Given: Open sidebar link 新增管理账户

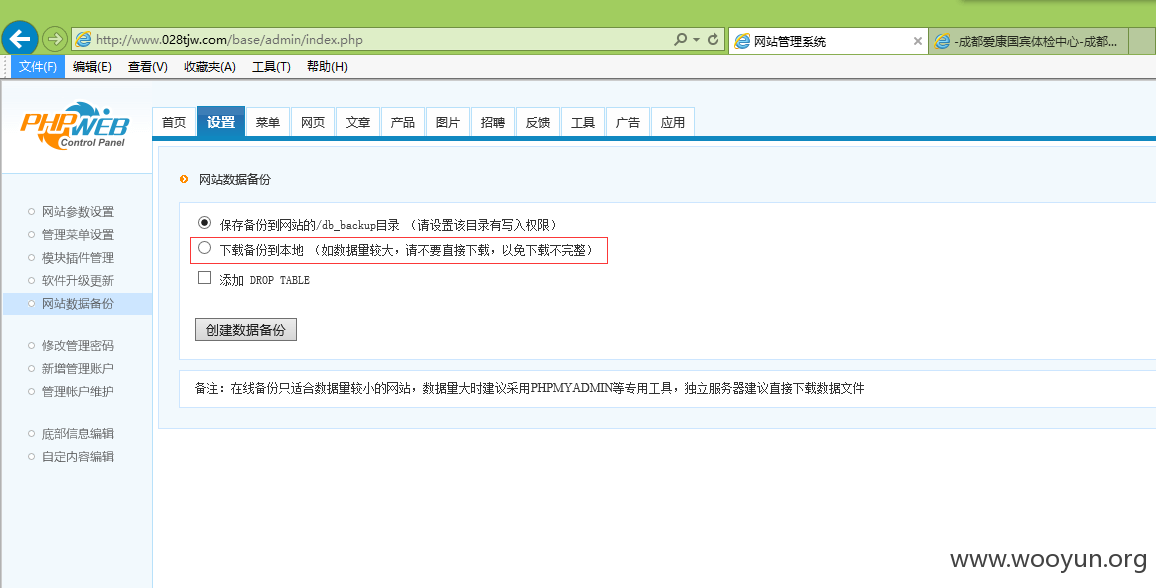Looking at the screenshot, I should click(x=77, y=368).
